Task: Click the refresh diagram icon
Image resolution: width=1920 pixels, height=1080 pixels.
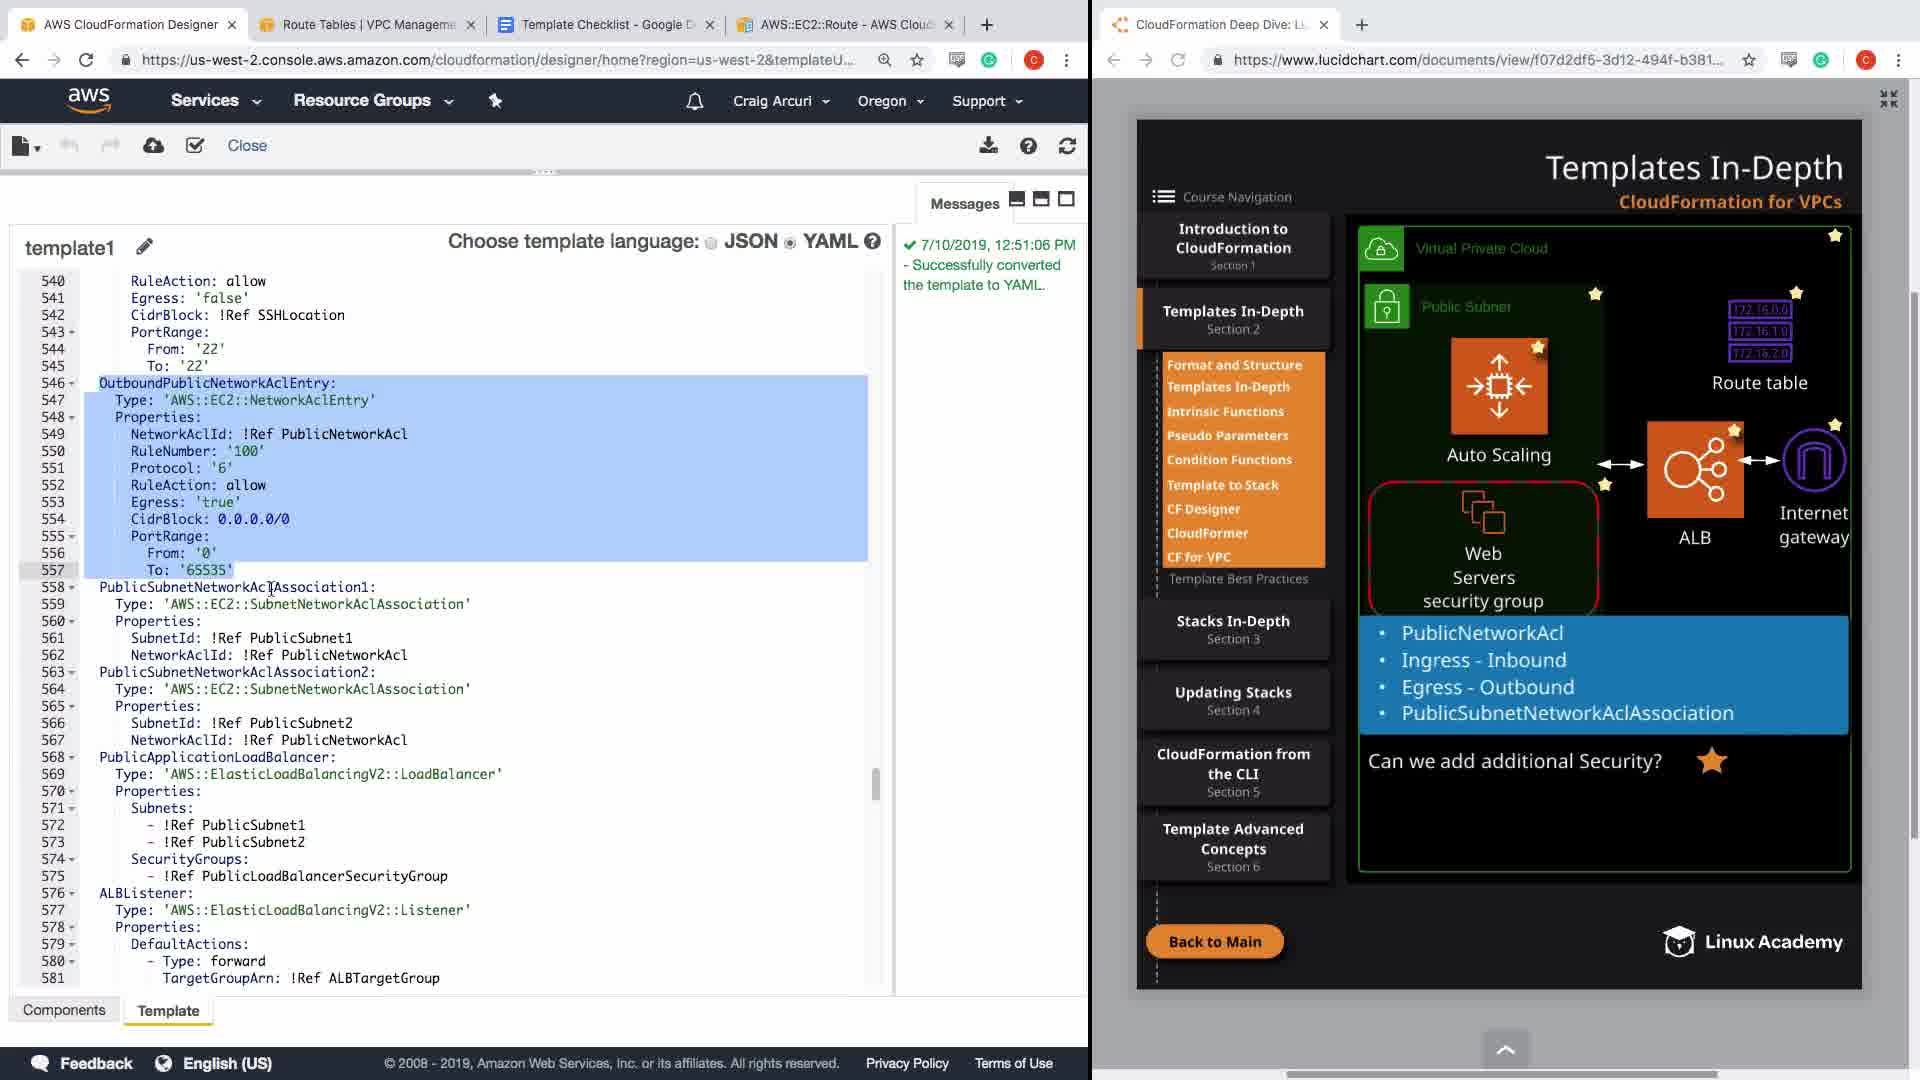Action: point(1067,146)
